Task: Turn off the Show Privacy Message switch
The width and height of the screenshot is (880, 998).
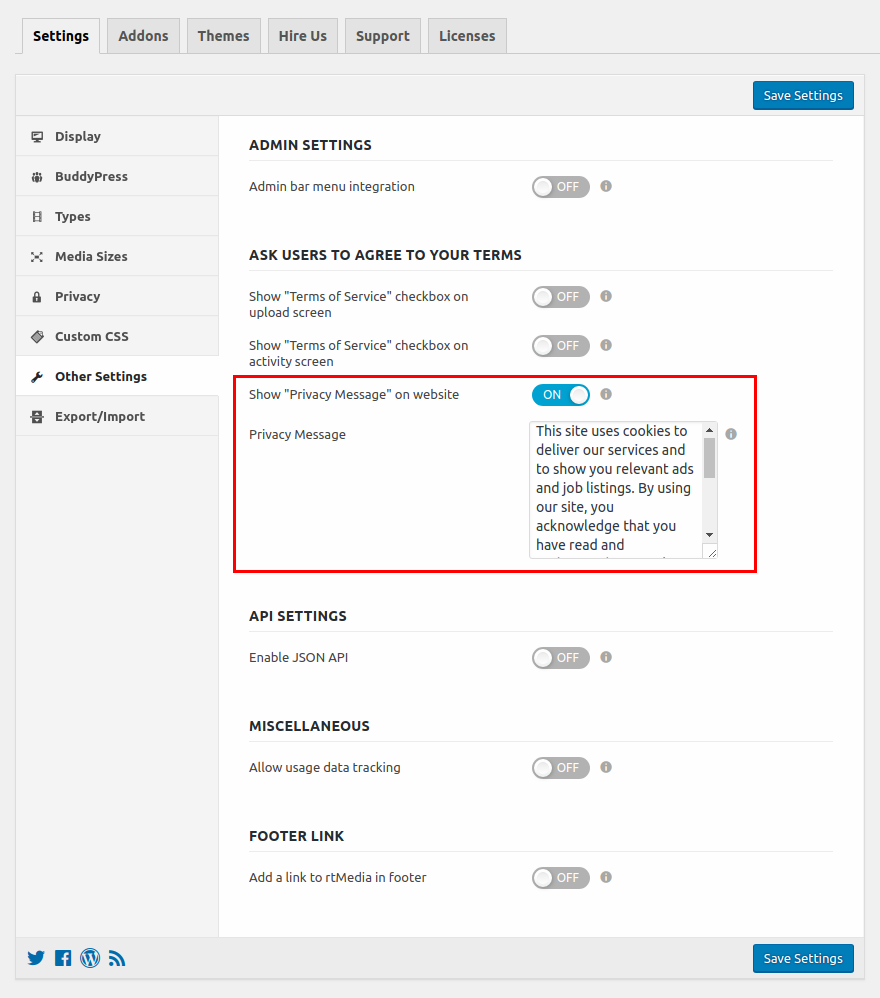Action: [x=560, y=394]
